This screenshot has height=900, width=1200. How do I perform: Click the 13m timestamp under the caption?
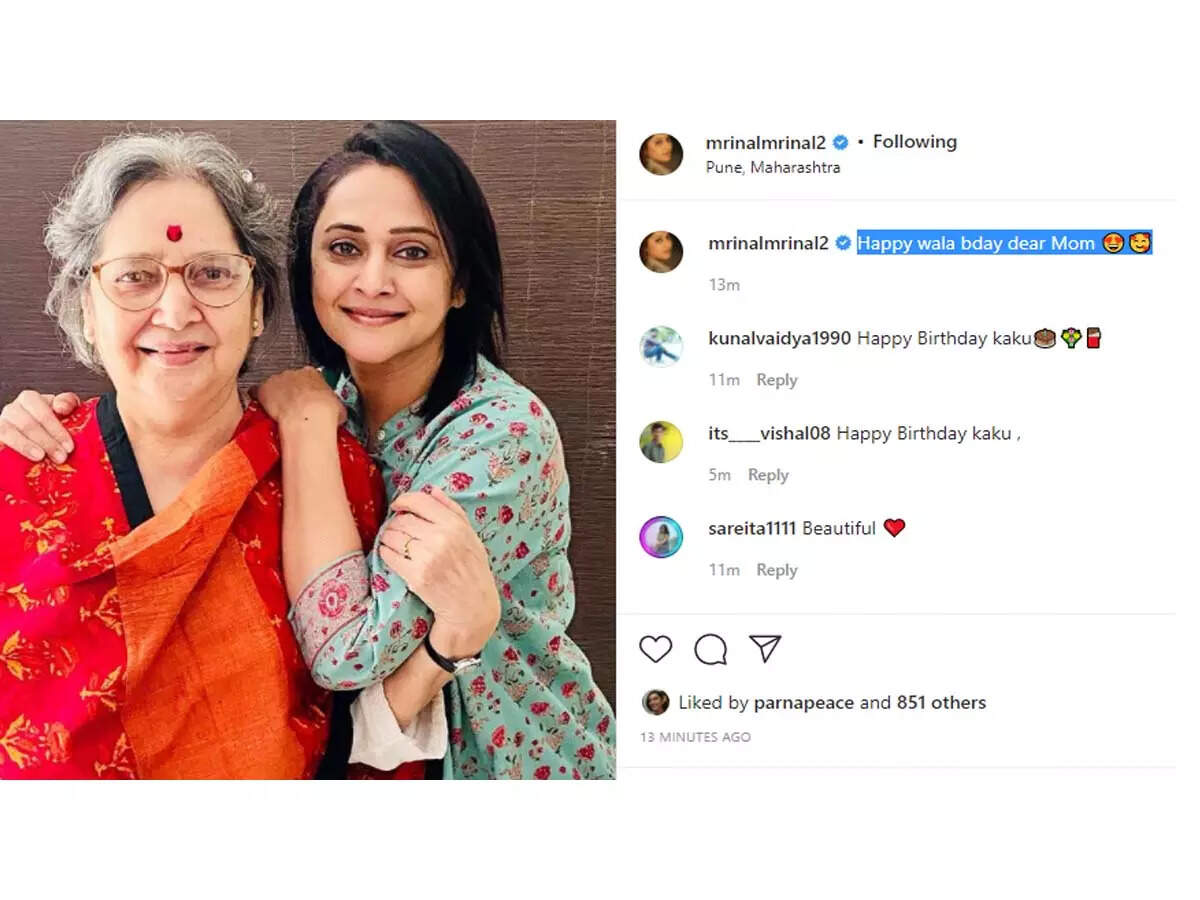pyautogui.click(x=724, y=284)
